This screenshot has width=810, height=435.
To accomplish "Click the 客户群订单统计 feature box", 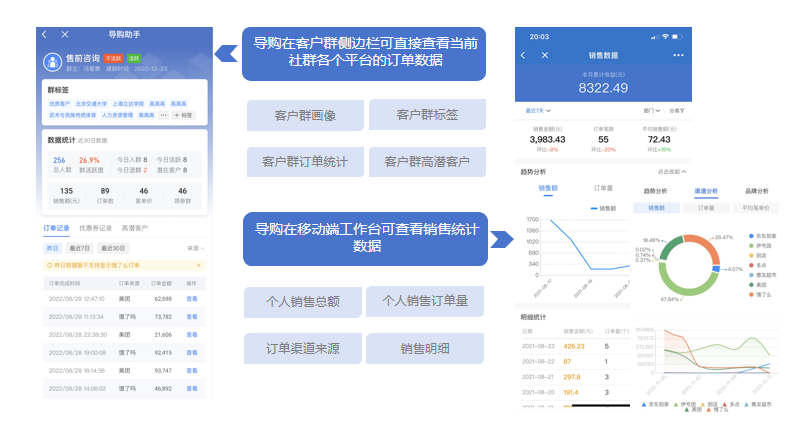I will [305, 162].
